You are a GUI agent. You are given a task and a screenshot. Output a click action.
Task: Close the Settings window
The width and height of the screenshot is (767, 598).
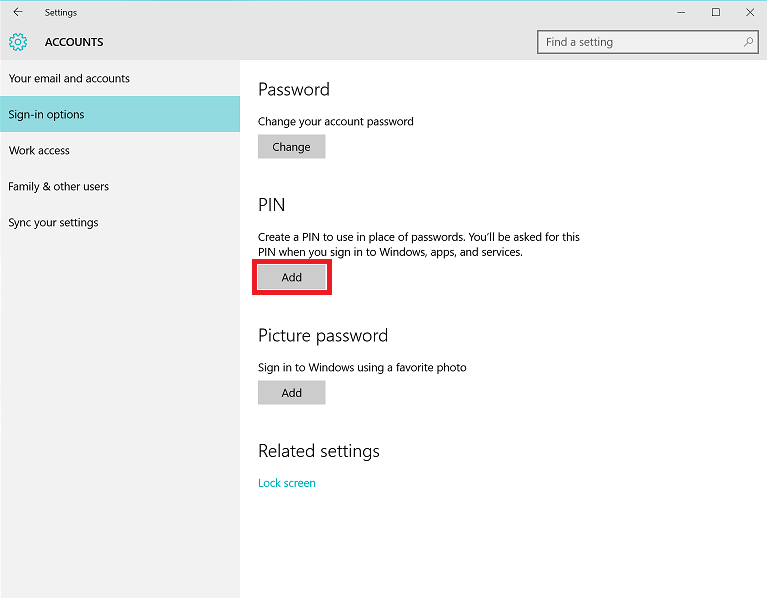coord(750,12)
